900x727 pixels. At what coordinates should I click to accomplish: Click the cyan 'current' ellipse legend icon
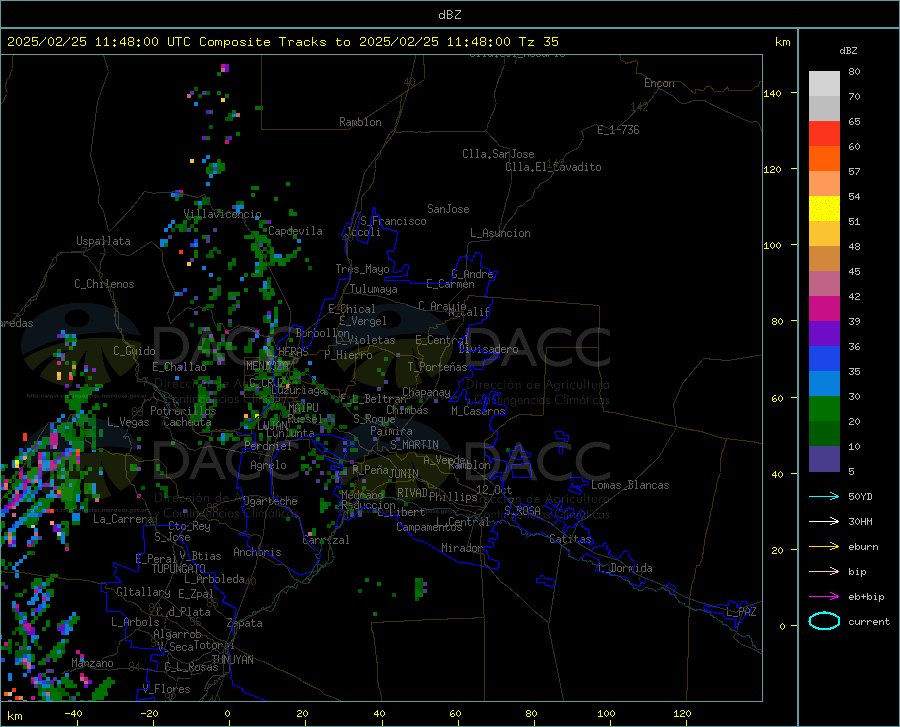[x=824, y=621]
